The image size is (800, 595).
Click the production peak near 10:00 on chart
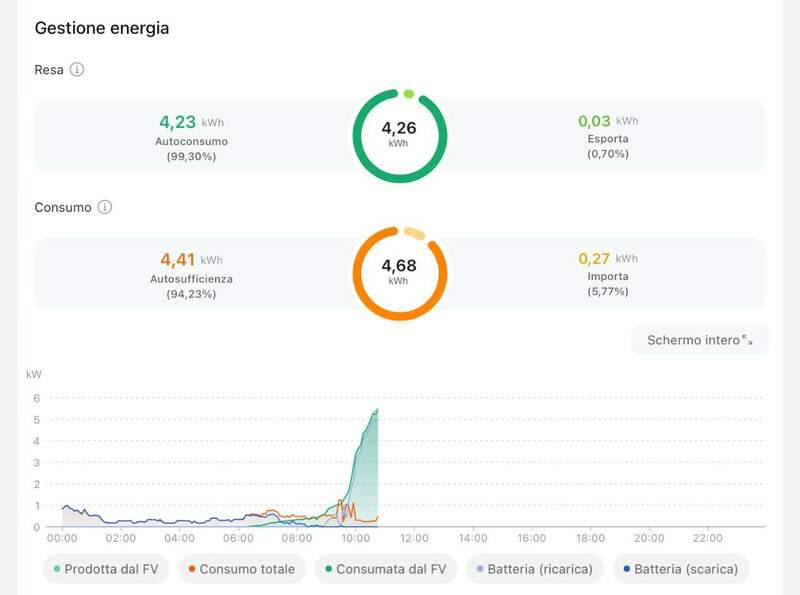[x=376, y=412]
